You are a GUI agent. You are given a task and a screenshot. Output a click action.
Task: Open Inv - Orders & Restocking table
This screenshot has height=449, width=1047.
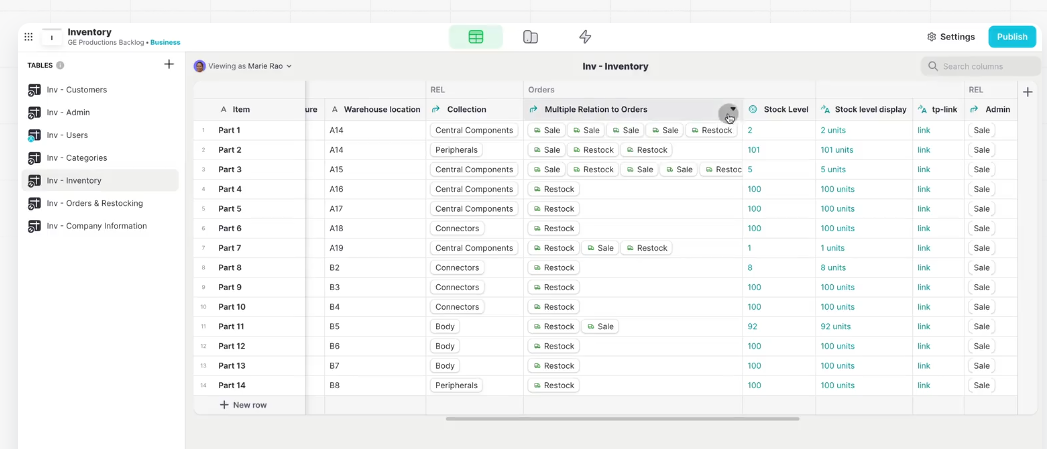click(x=99, y=203)
